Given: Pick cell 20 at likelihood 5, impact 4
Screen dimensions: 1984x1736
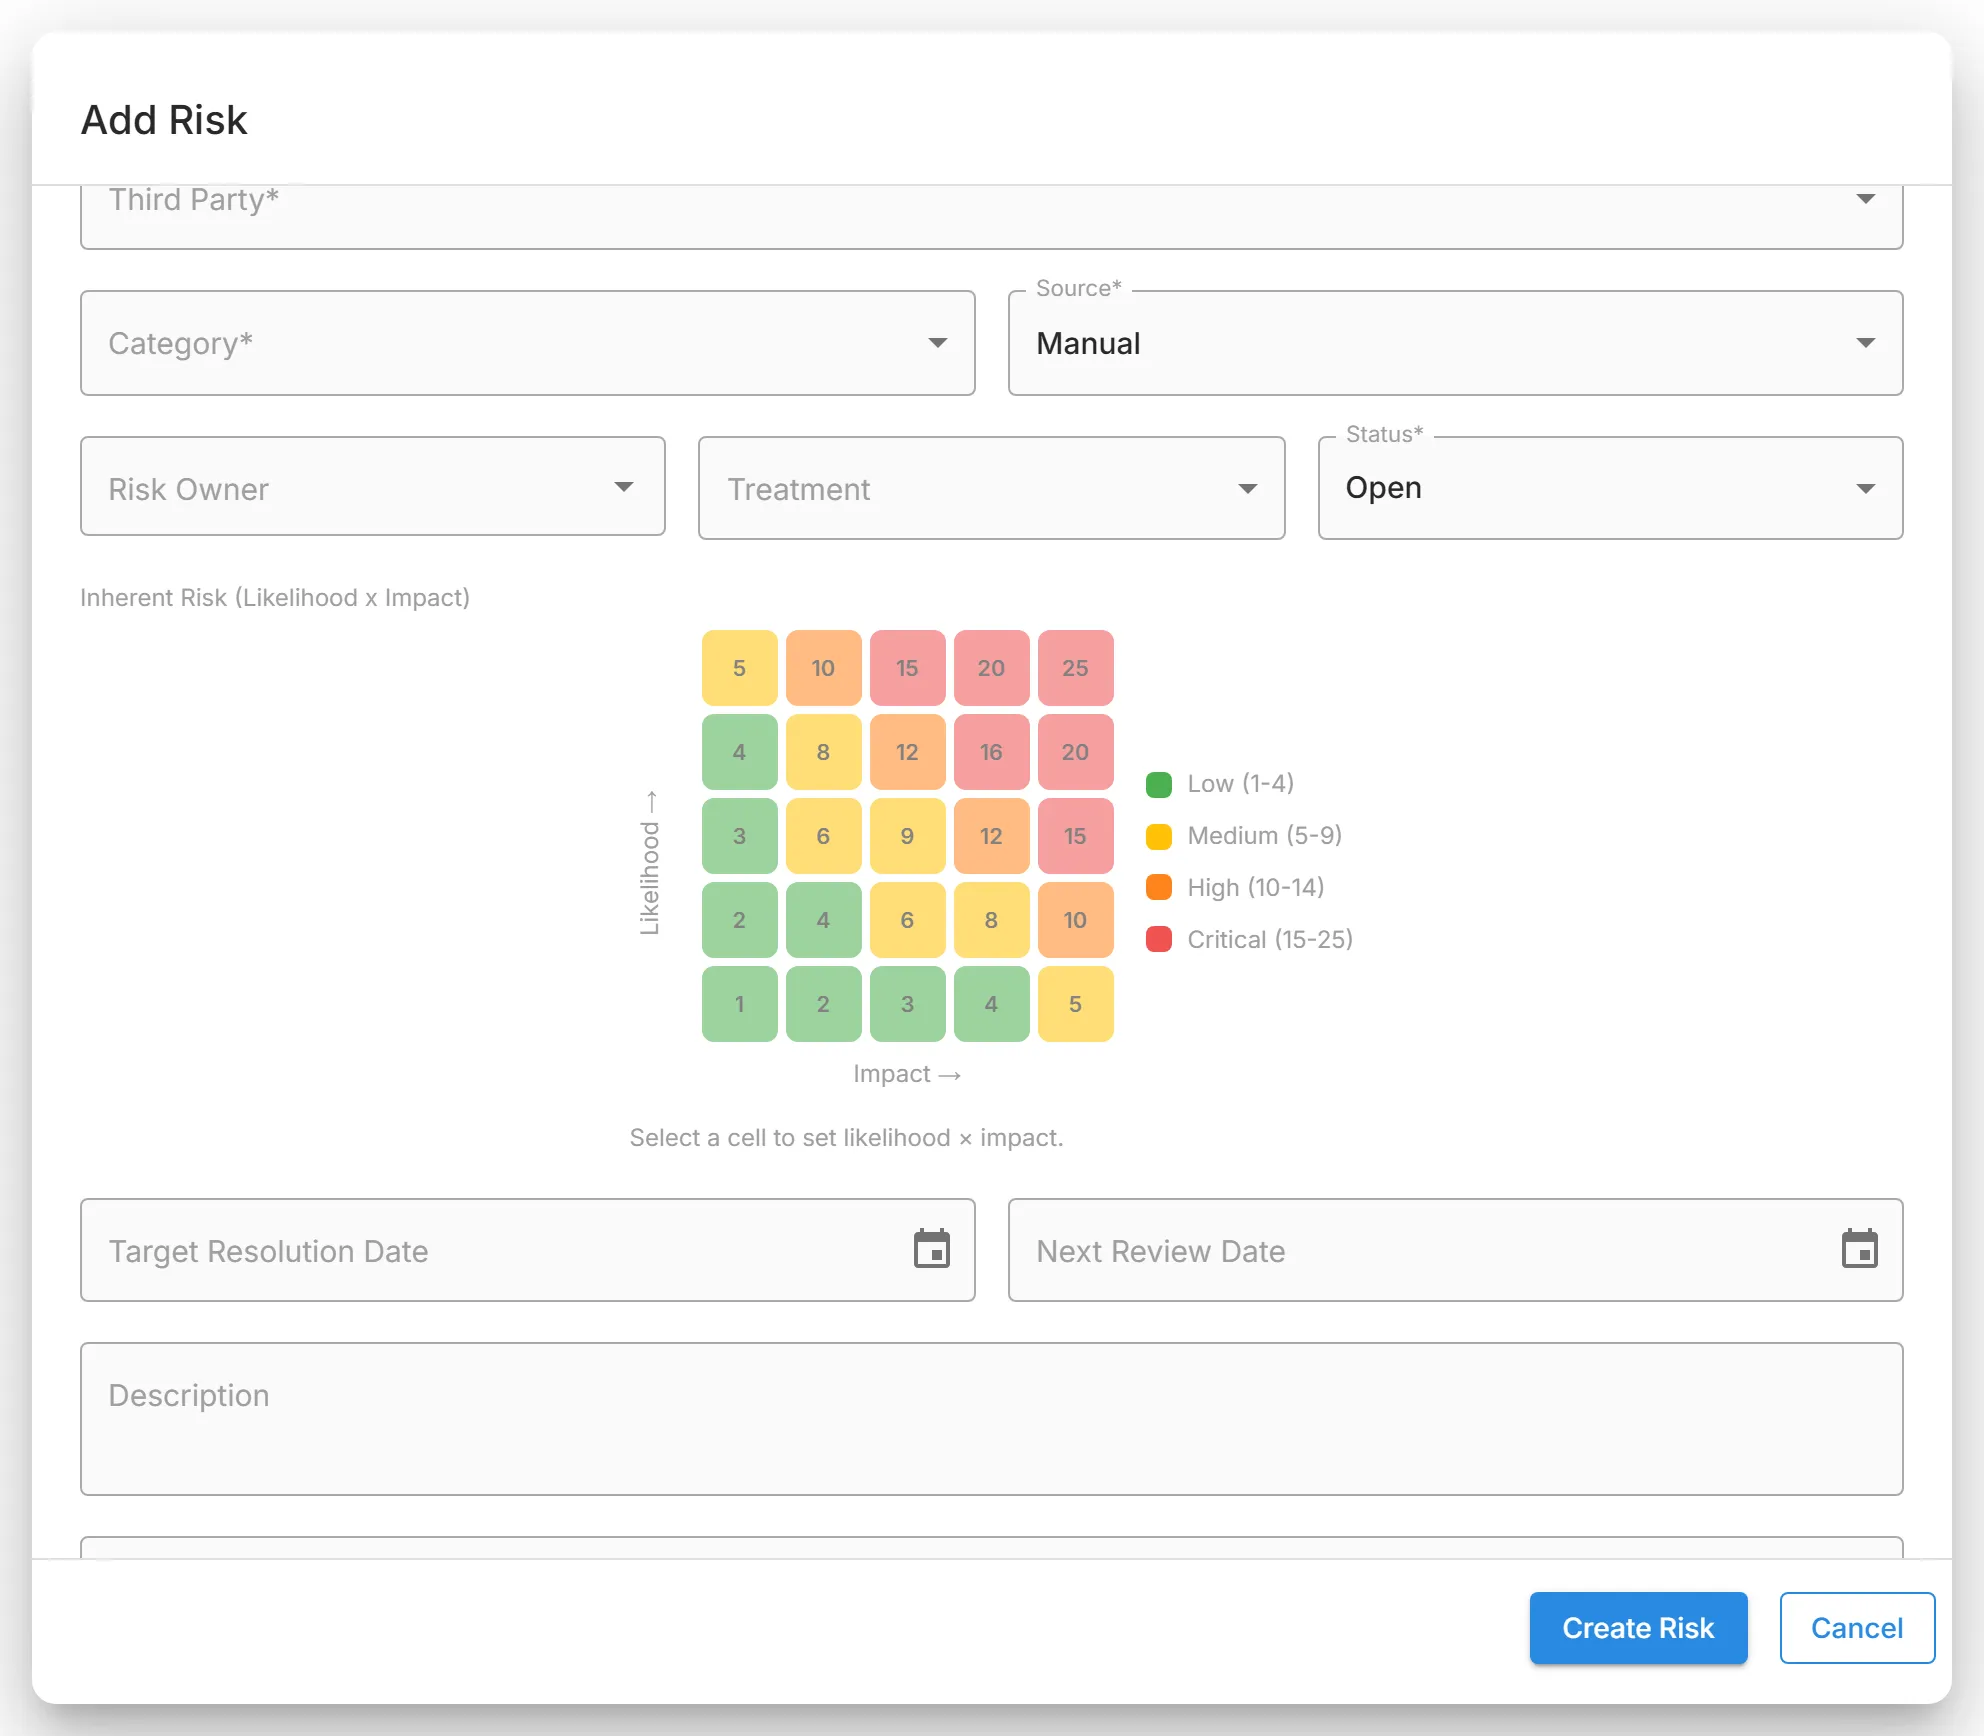Looking at the screenshot, I should [991, 668].
